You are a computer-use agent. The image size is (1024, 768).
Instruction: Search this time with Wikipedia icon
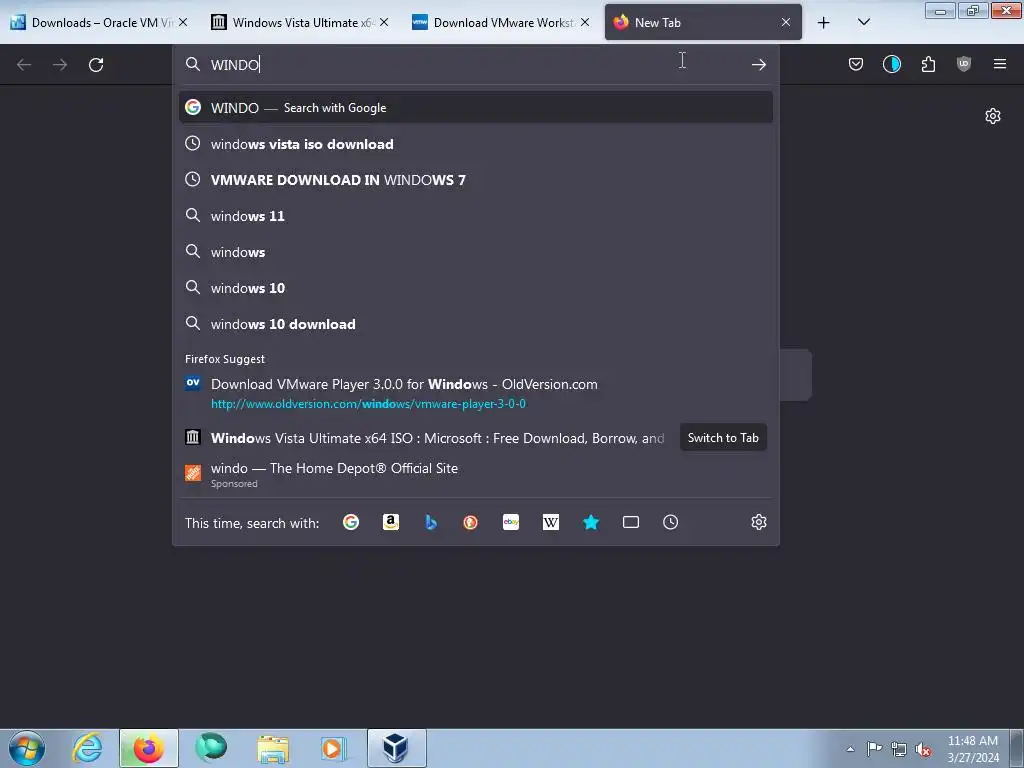tap(551, 522)
